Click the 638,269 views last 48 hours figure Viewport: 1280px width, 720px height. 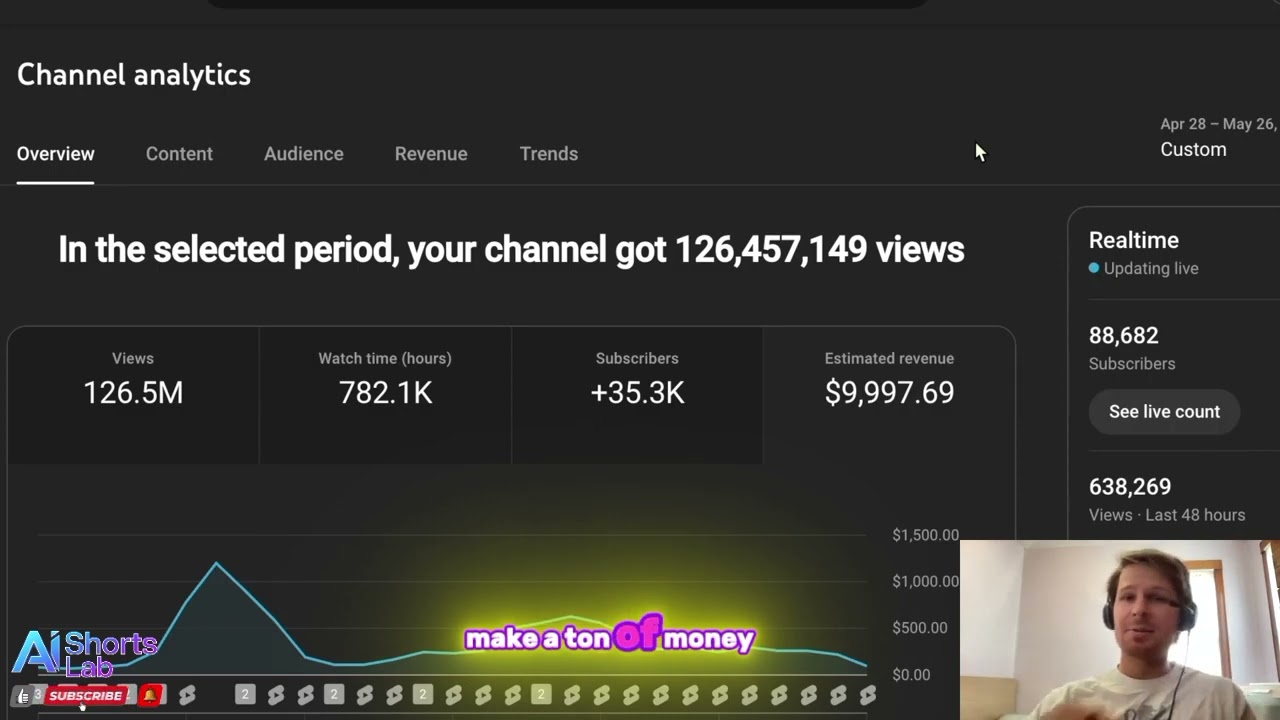[1130, 487]
